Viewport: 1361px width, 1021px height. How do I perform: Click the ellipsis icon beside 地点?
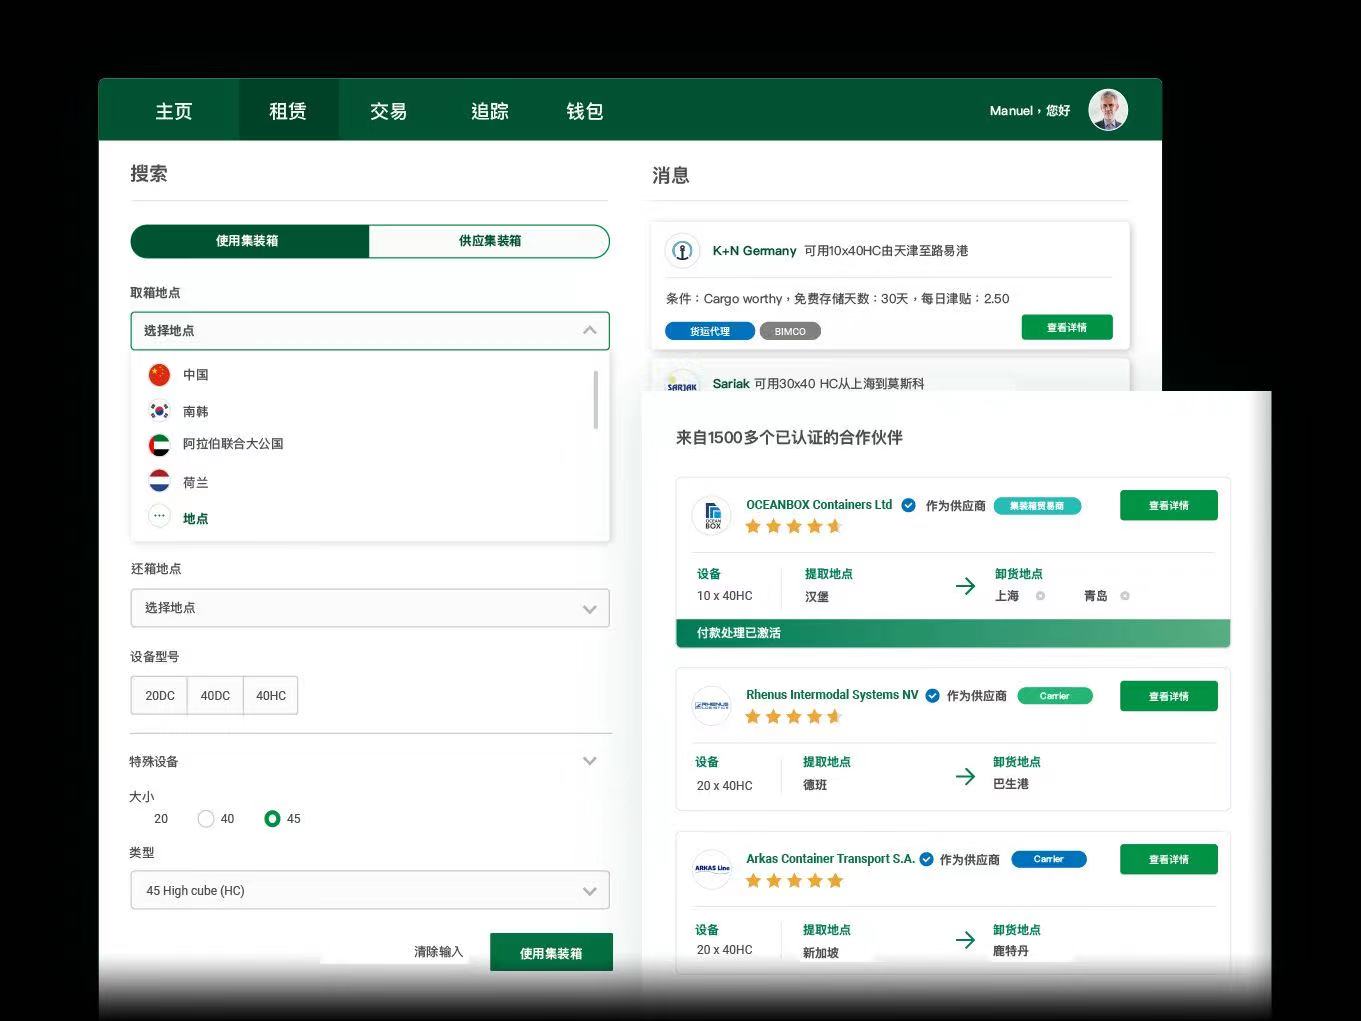click(159, 517)
